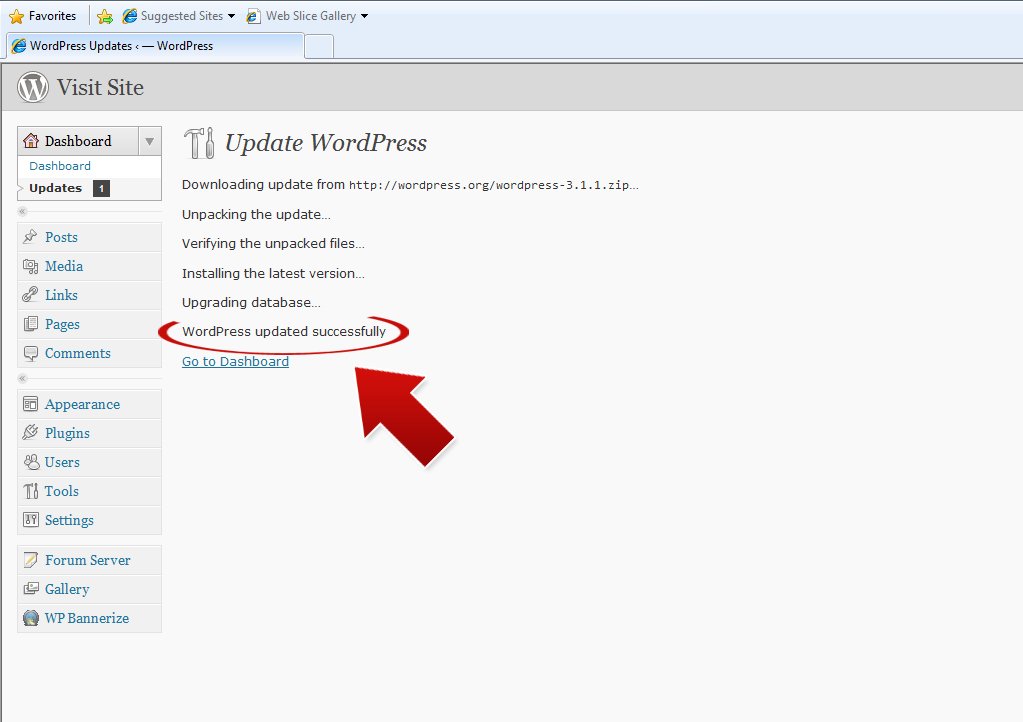Click the Posts pushpin icon

click(30, 237)
